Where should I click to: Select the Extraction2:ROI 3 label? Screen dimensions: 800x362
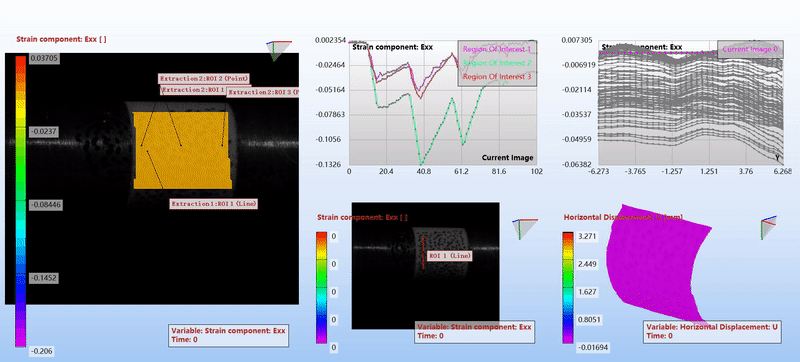pos(263,92)
